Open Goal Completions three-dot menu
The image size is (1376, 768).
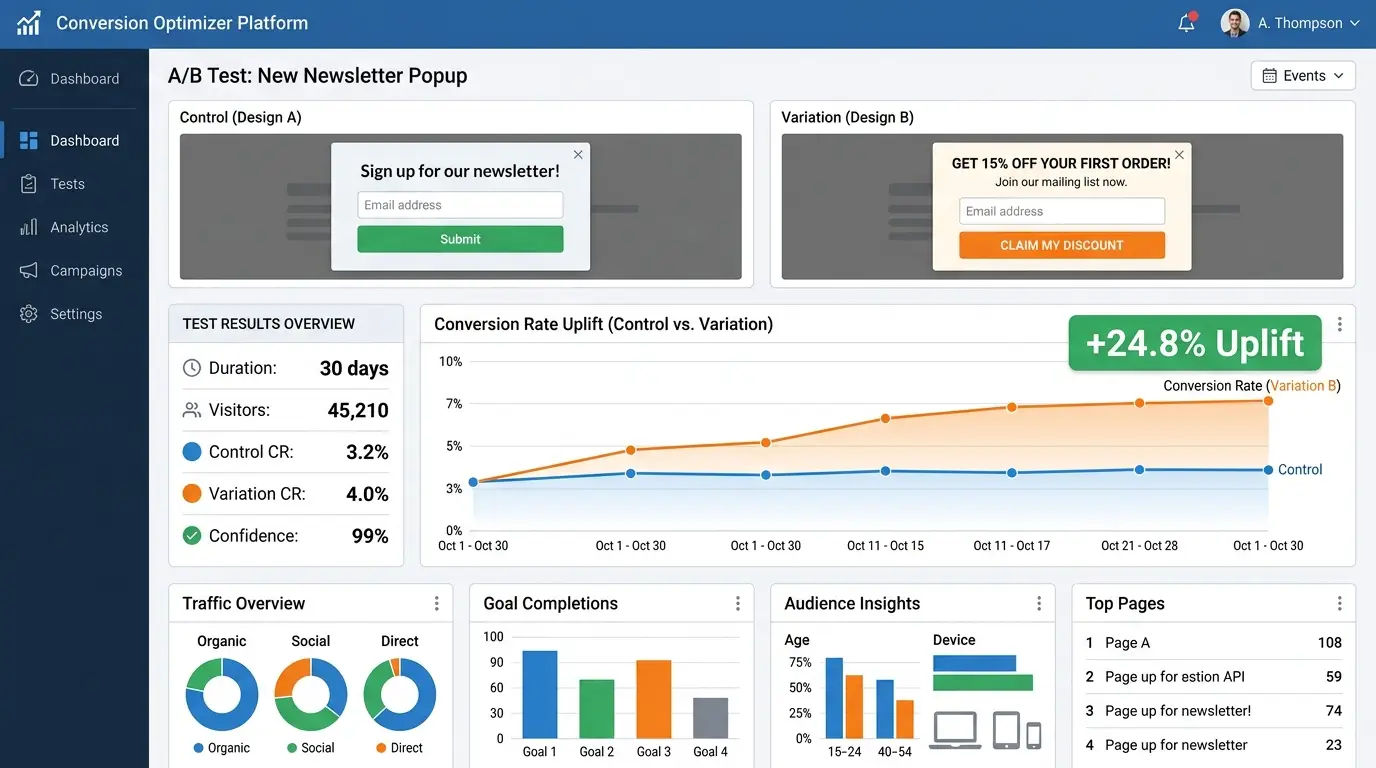737,603
